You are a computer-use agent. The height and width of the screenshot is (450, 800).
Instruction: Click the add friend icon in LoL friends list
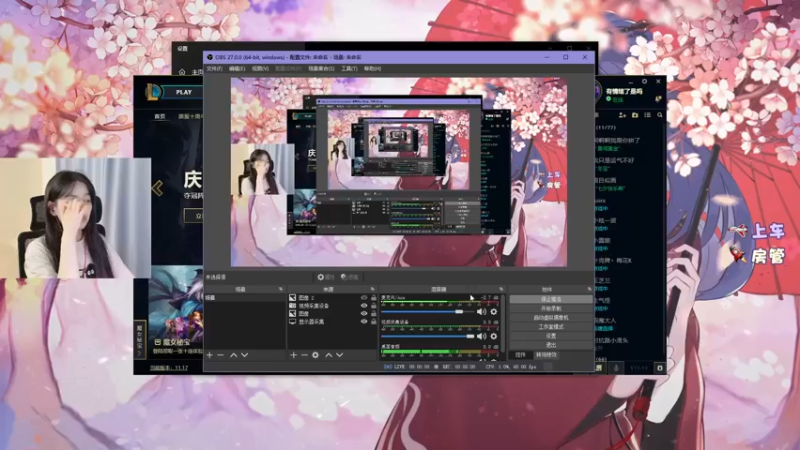pos(622,116)
